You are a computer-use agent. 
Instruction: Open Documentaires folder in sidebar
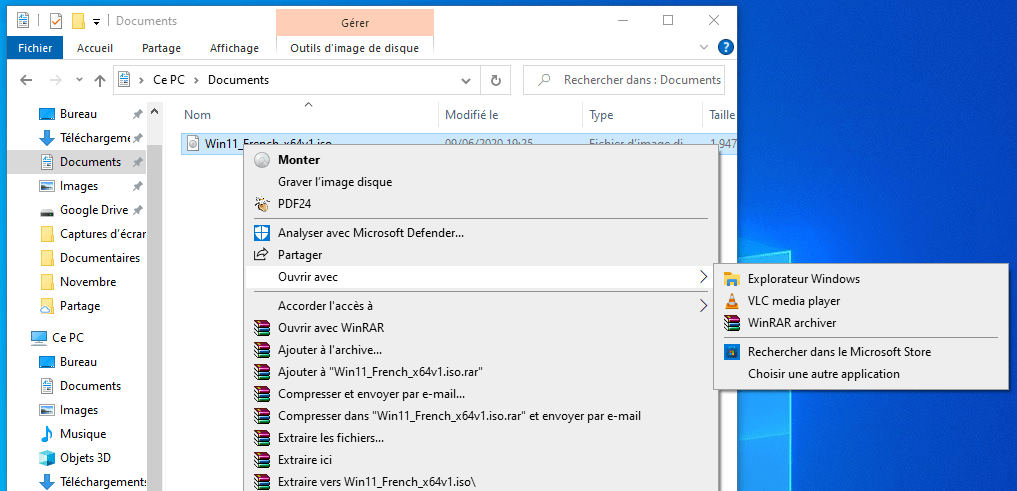coord(100,258)
